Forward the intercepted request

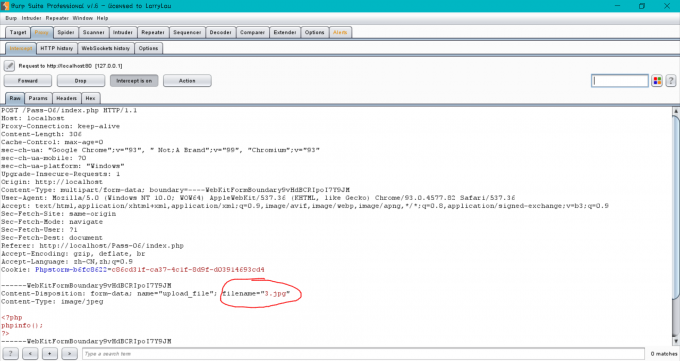coord(28,81)
